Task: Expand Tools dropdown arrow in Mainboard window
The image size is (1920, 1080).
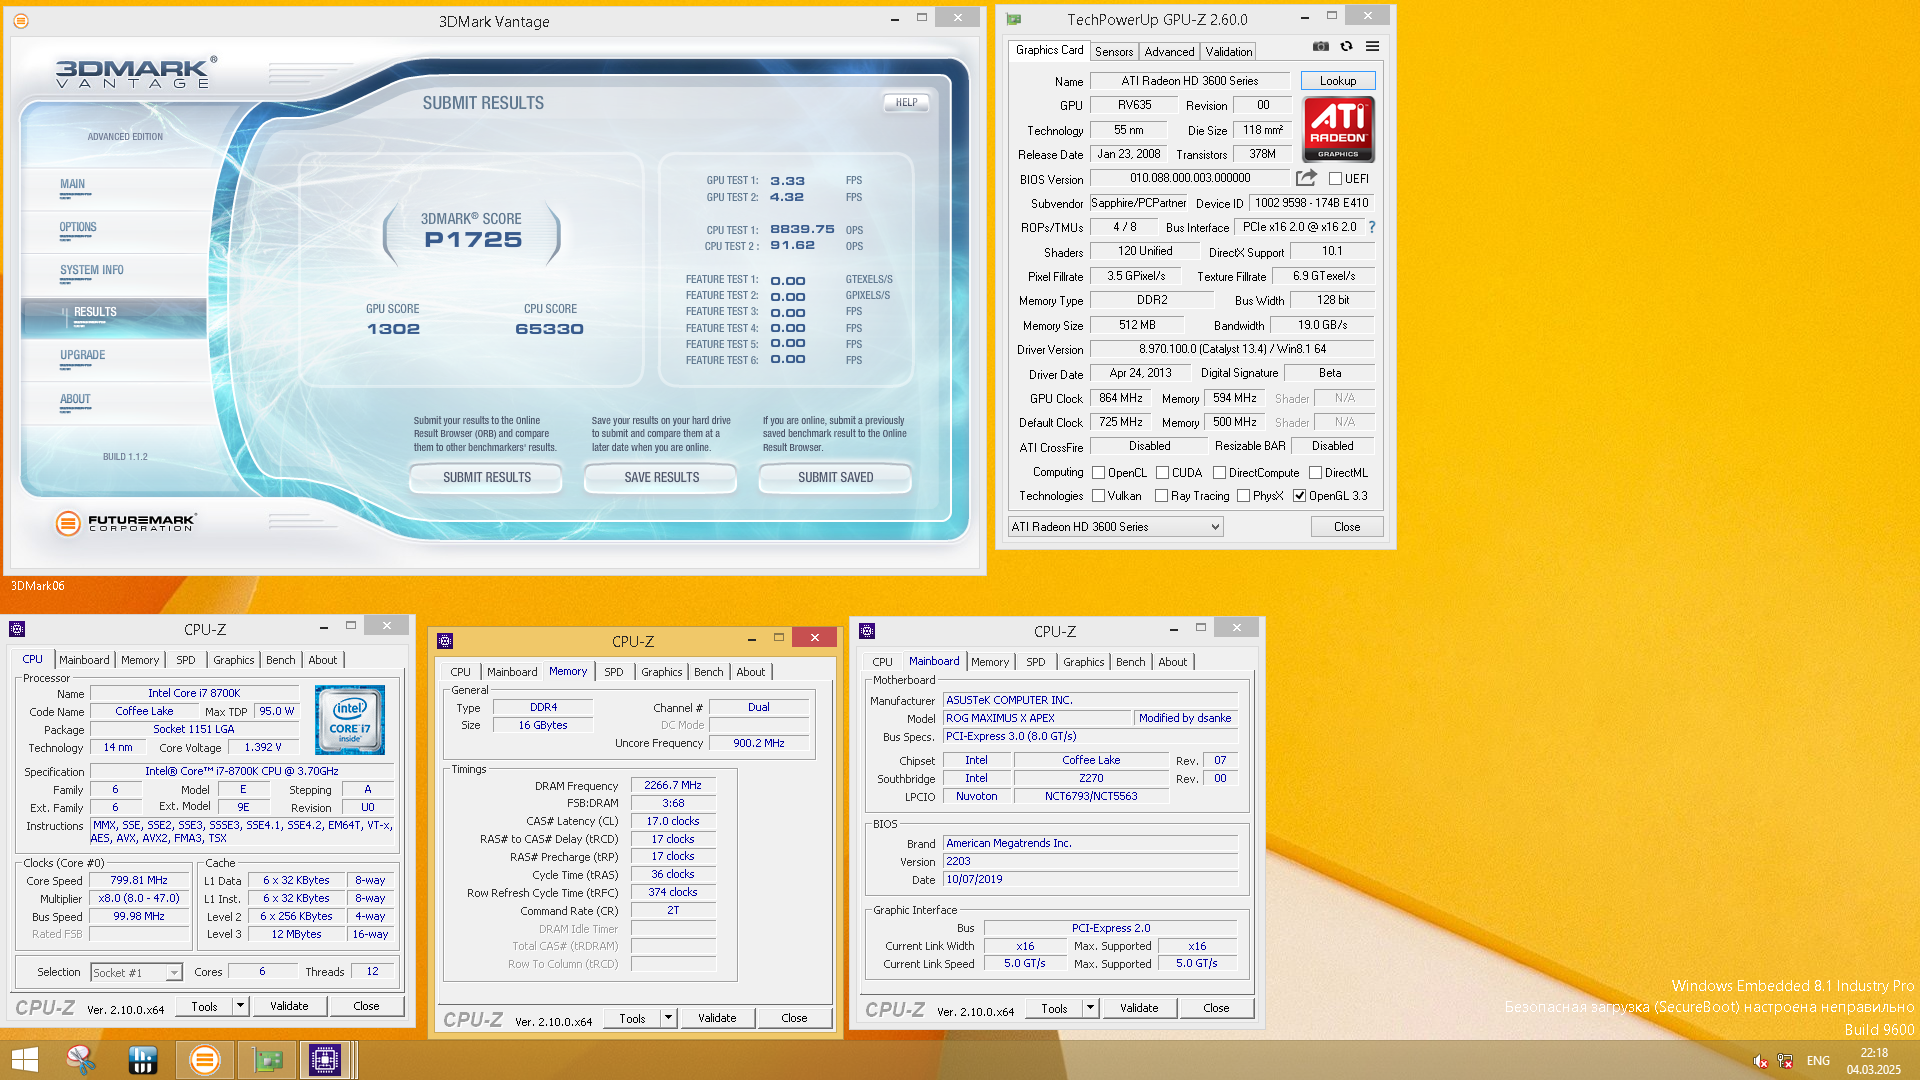Action: coord(1090,1008)
